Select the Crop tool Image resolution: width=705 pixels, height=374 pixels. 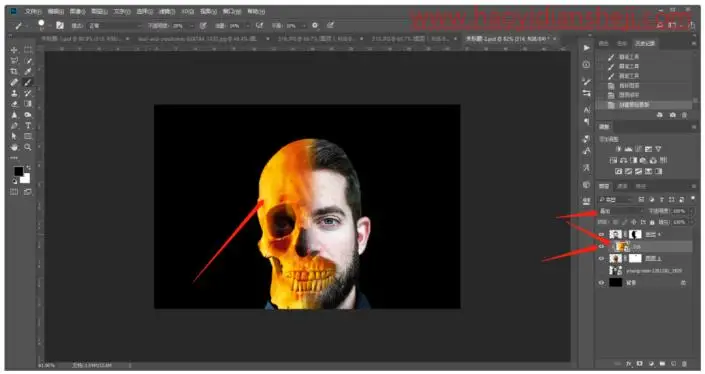click(14, 71)
